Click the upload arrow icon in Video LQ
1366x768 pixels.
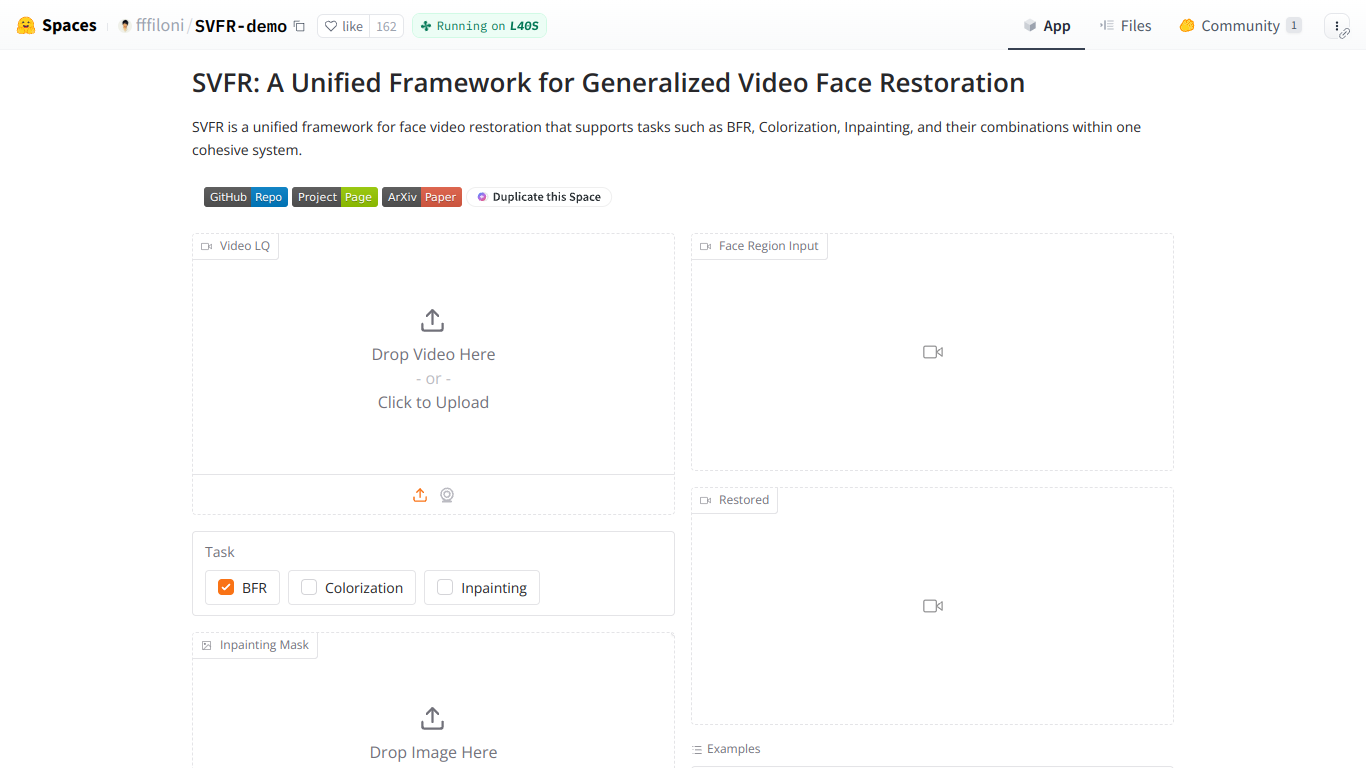tap(432, 320)
